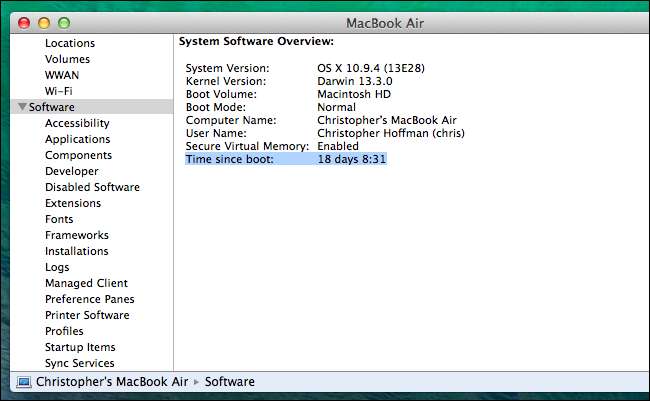650x401 pixels.
Task: Select Printer Software in the sidebar
Action: pos(87,315)
